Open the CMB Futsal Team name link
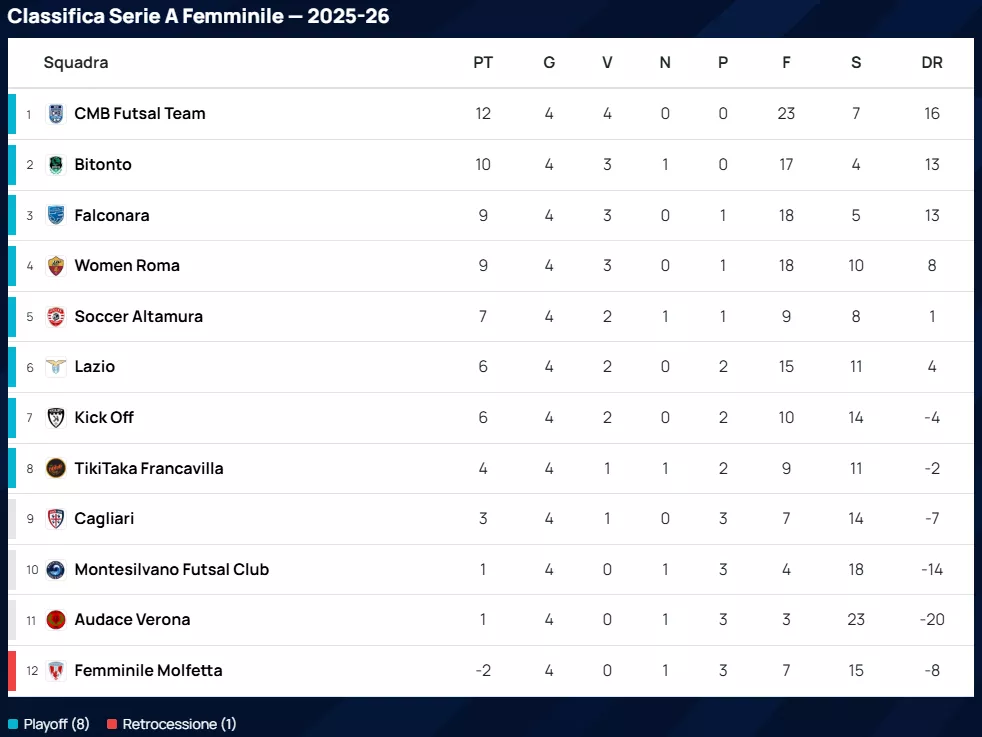 (x=140, y=114)
